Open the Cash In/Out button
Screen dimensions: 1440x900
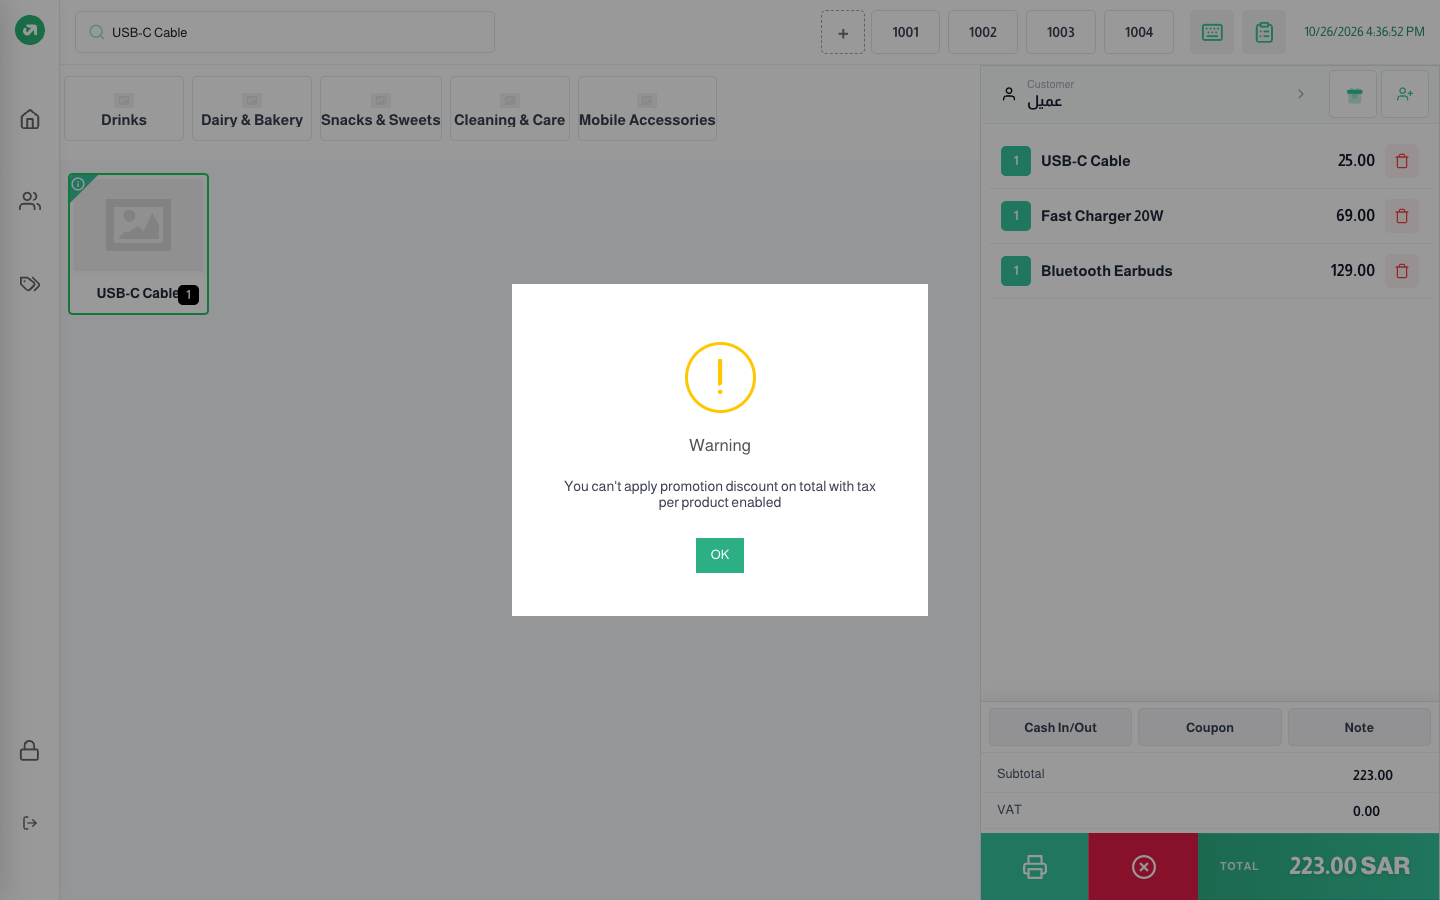1060,727
